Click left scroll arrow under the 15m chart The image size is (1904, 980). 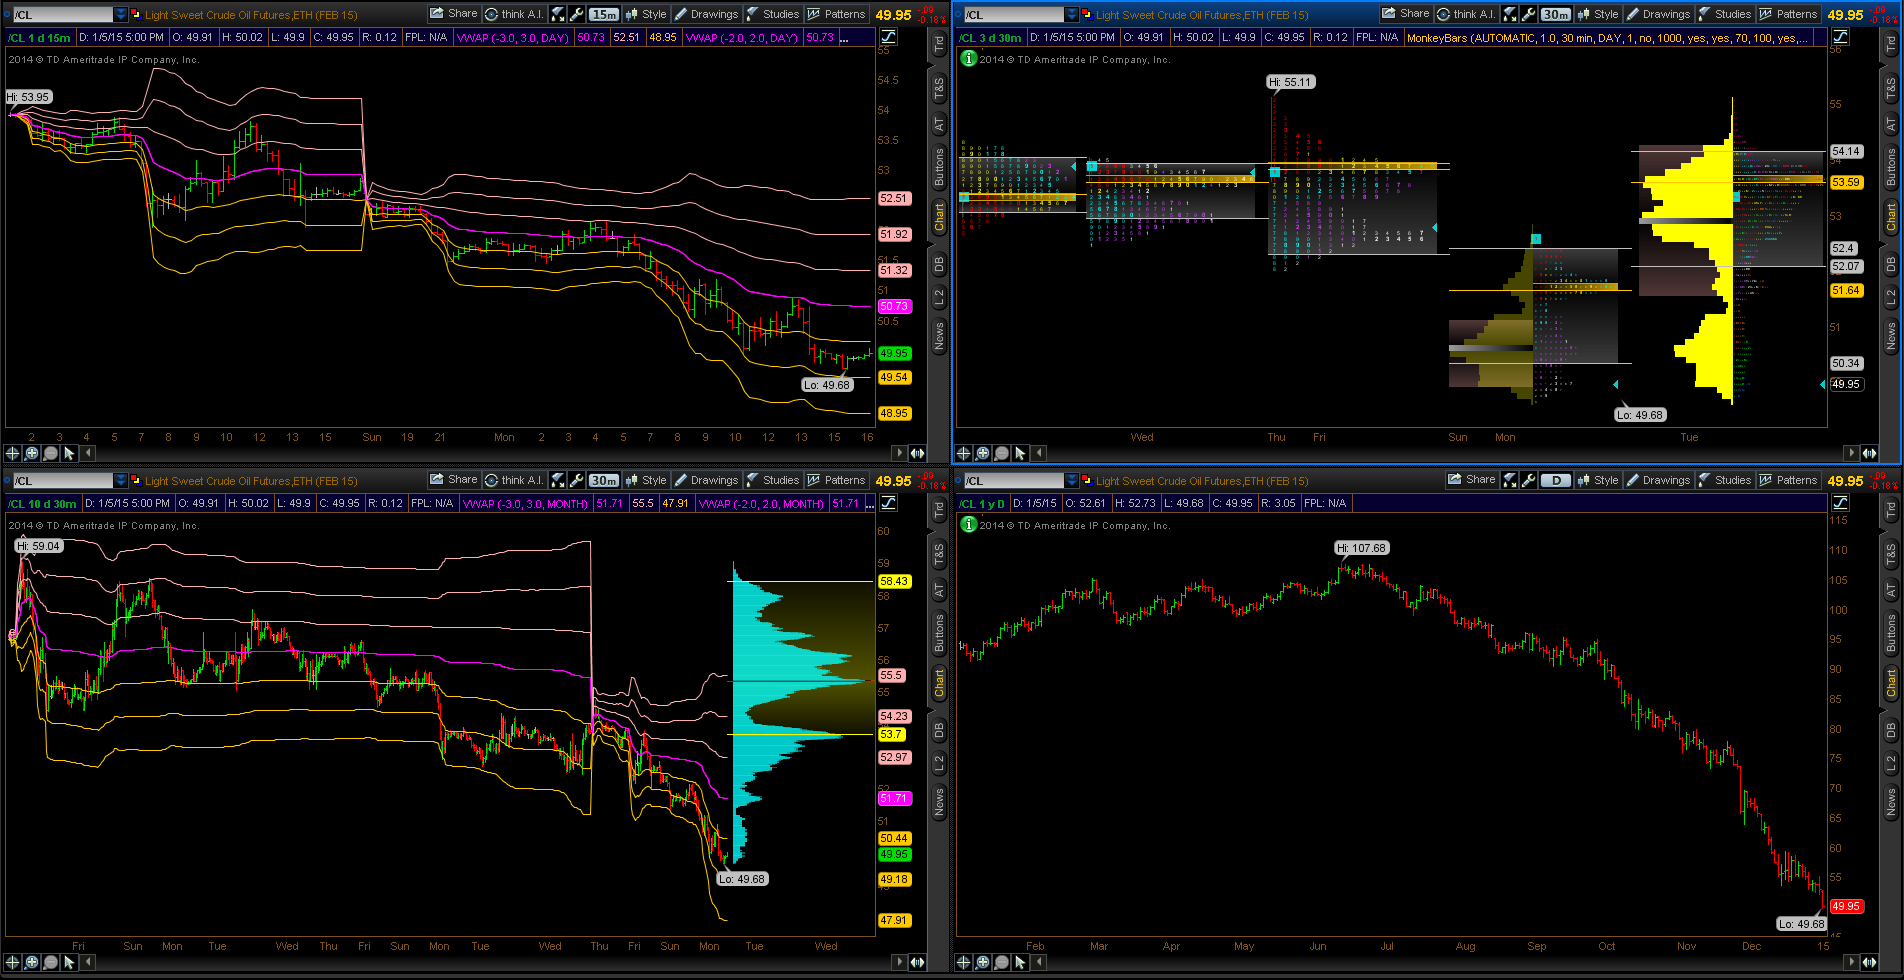point(88,453)
